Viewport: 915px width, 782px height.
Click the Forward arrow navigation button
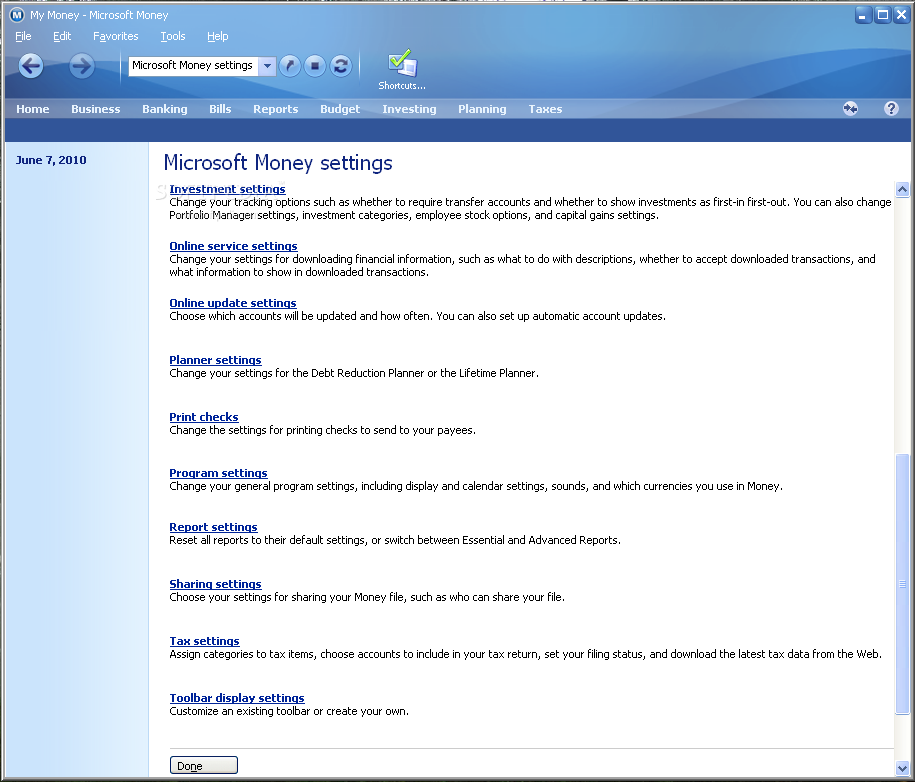82,65
